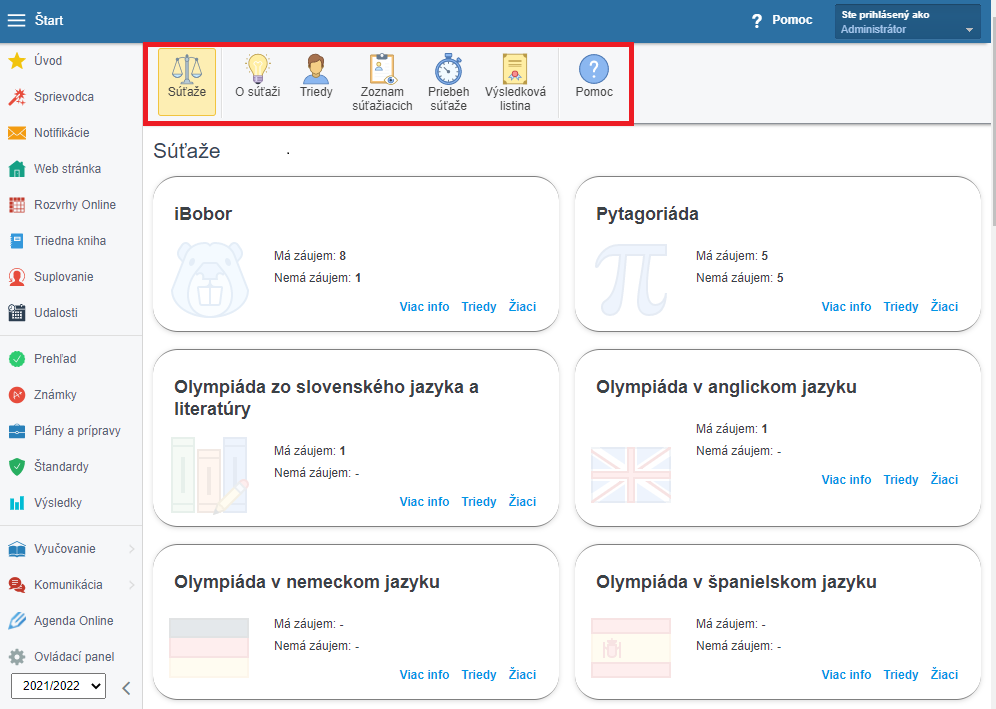Expand the Vyučovanie submenu chevron

click(131, 549)
